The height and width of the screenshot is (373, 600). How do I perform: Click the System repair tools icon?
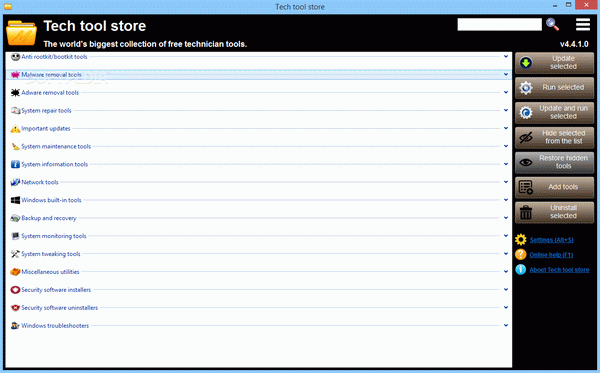[x=15, y=111]
